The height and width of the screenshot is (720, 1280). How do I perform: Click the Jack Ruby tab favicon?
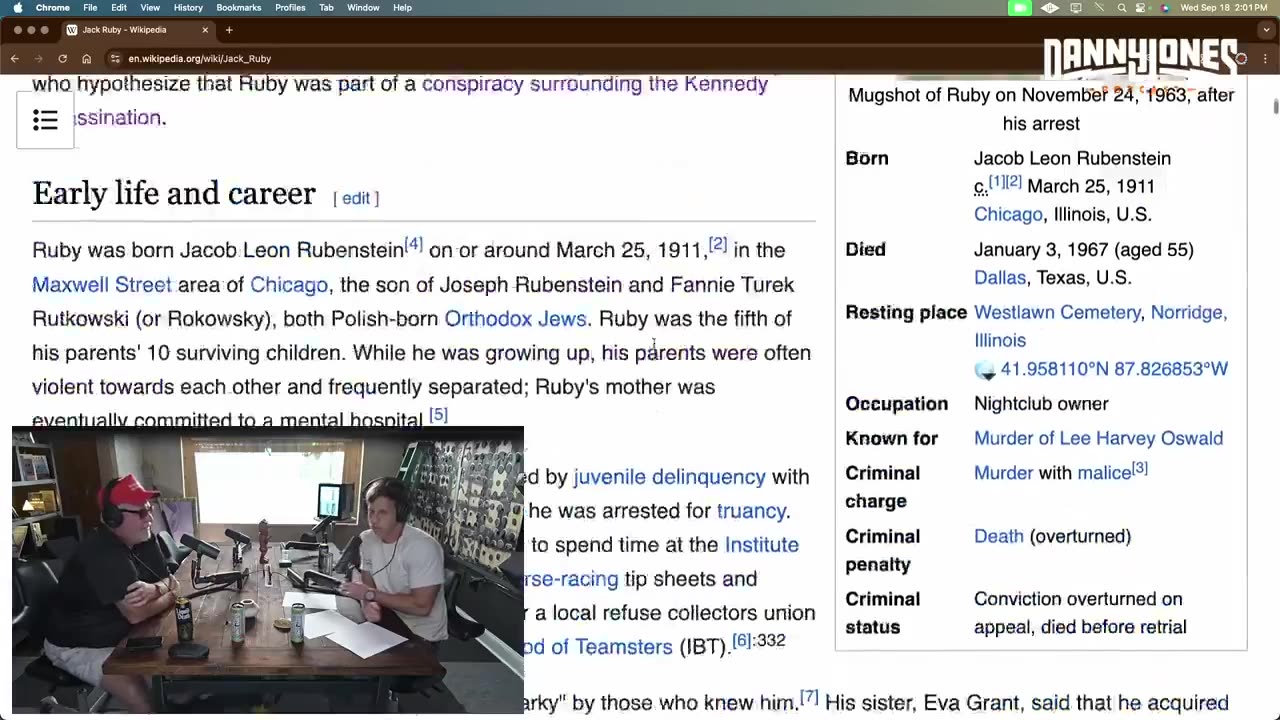pos(74,30)
